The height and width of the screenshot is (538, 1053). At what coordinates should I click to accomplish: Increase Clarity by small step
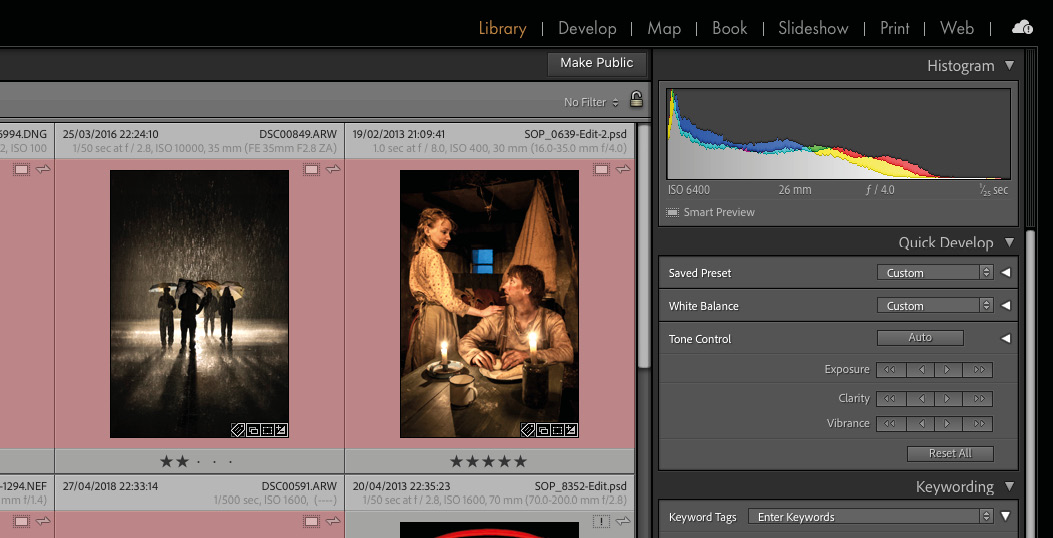tap(948, 399)
